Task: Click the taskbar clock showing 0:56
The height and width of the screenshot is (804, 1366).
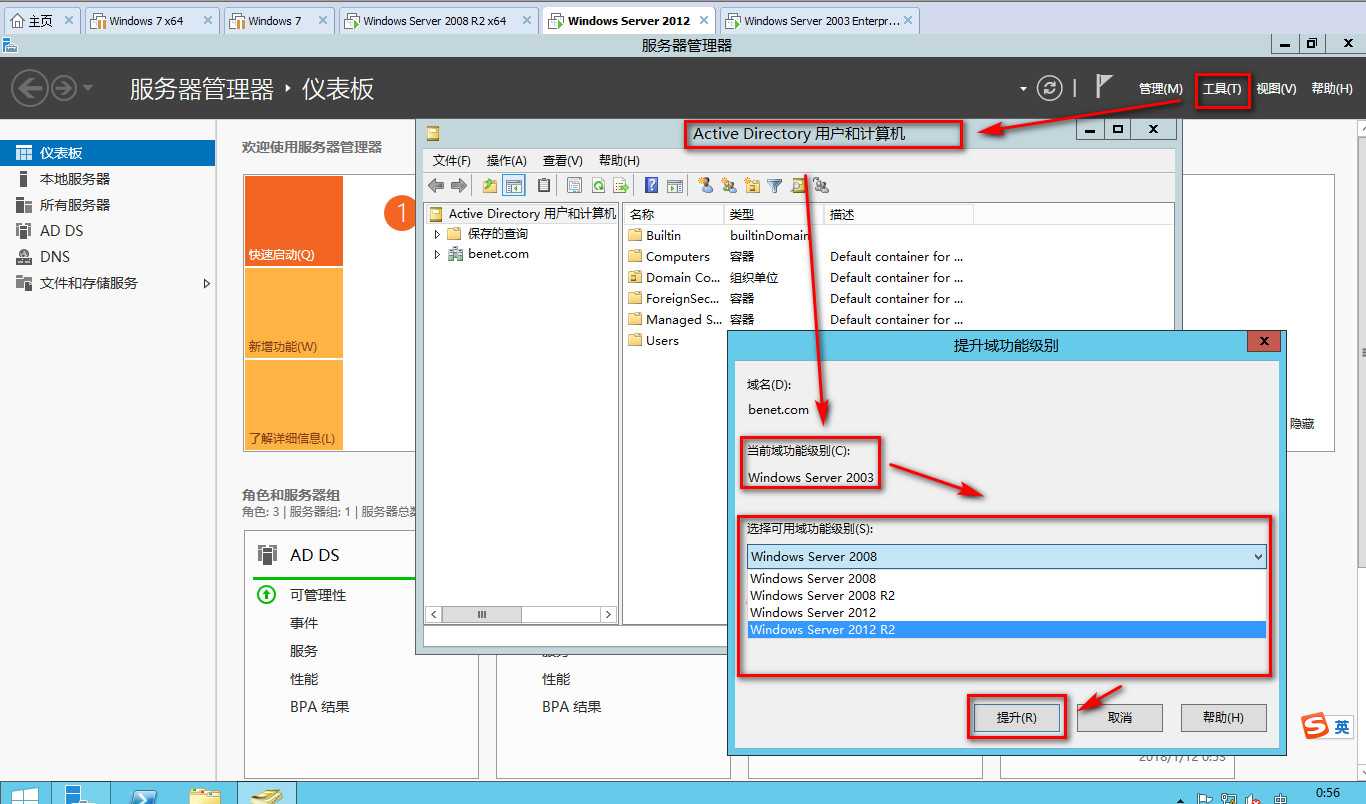Action: (1328, 793)
